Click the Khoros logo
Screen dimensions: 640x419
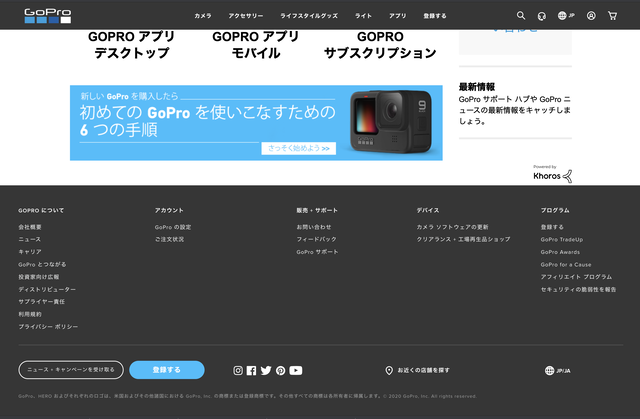point(553,174)
